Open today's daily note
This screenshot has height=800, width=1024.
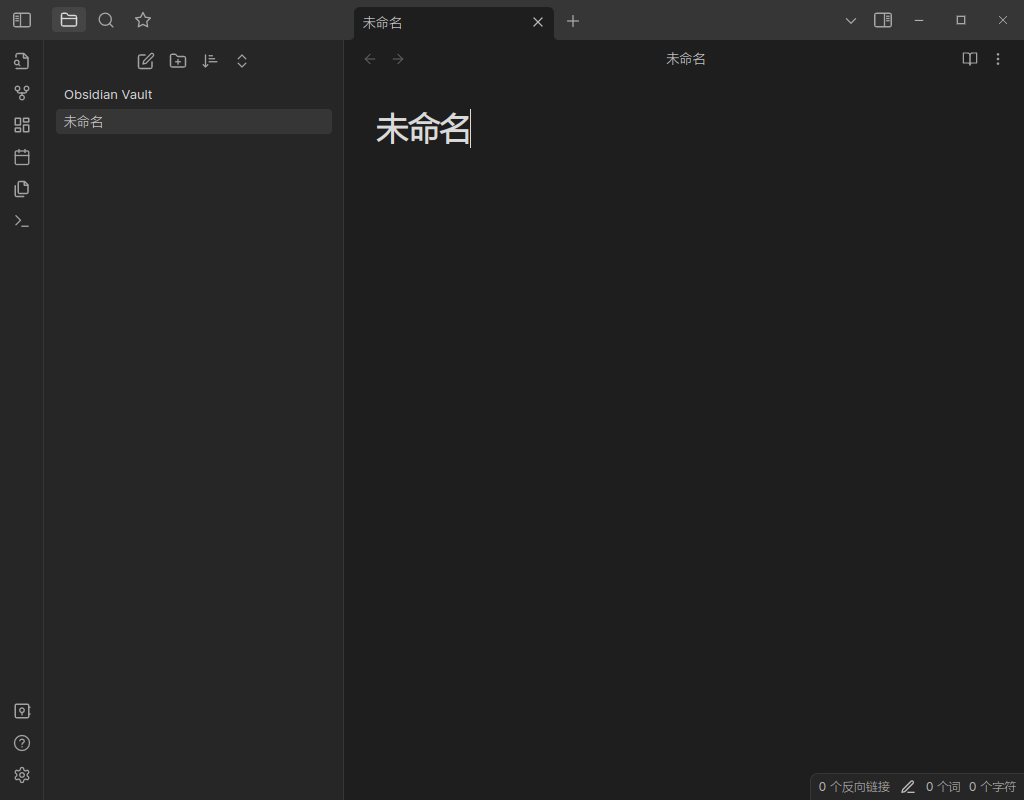(x=22, y=157)
